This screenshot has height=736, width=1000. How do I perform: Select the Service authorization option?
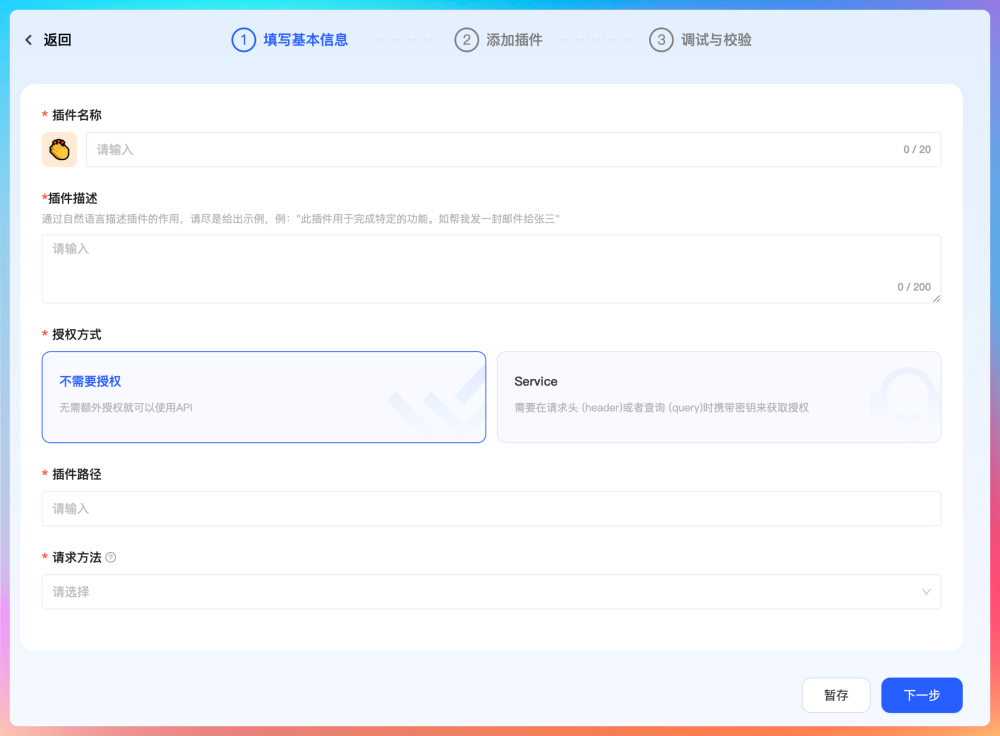coord(718,396)
